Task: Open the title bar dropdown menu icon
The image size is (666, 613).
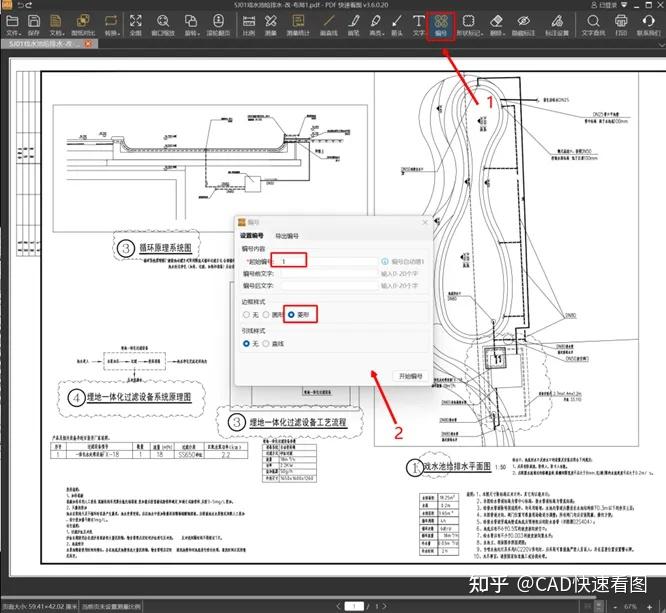Action: click(x=624, y=5)
